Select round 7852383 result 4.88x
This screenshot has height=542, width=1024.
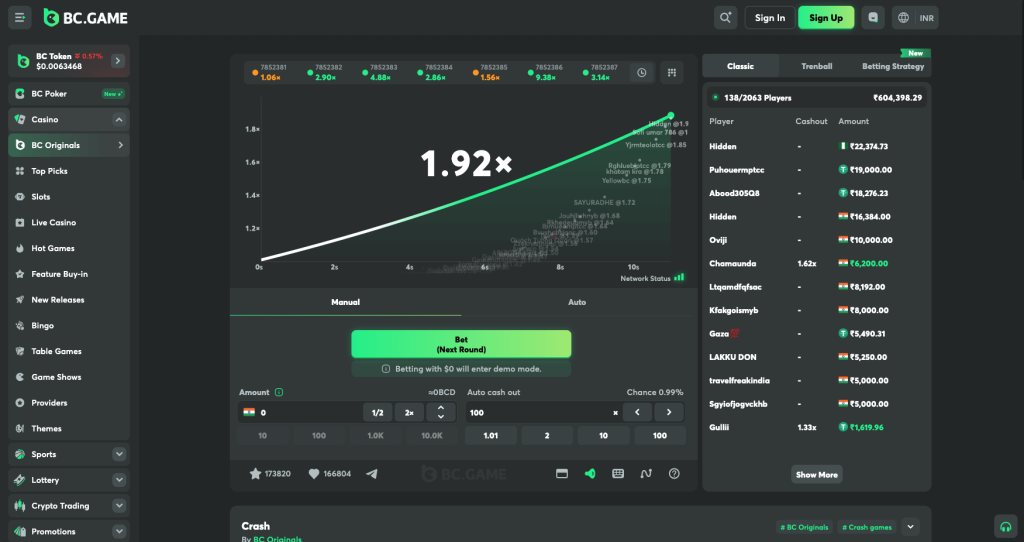click(380, 72)
